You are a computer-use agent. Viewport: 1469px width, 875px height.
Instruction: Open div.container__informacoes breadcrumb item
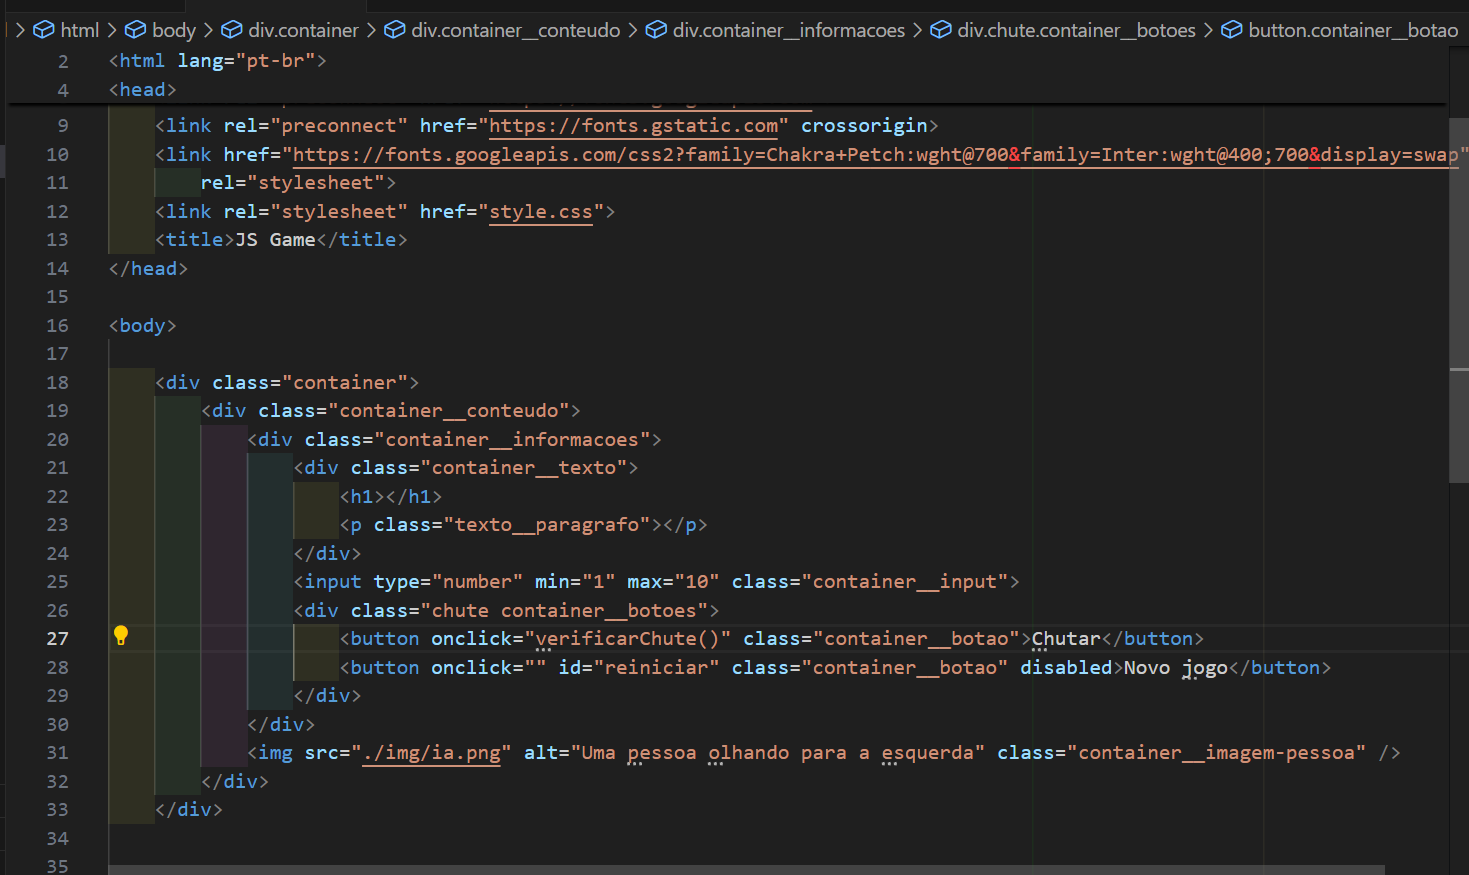789,30
